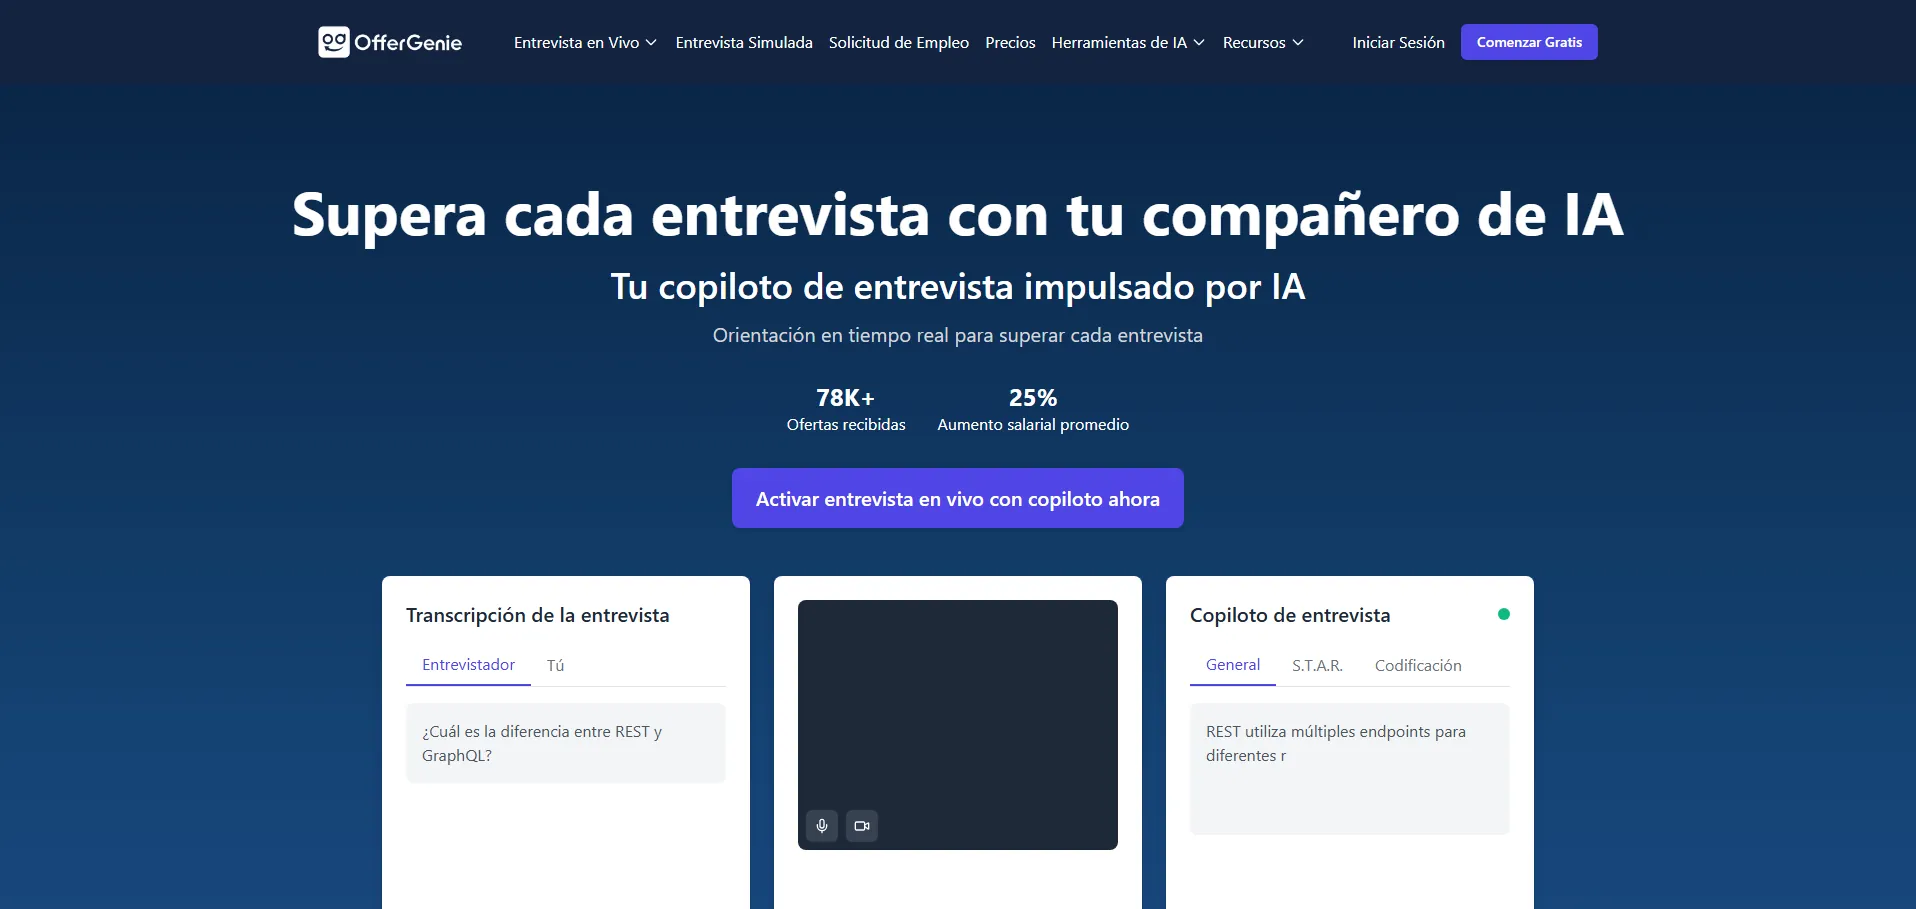1916x909 pixels.
Task: Switch to the Tú transcript tab
Action: (555, 666)
